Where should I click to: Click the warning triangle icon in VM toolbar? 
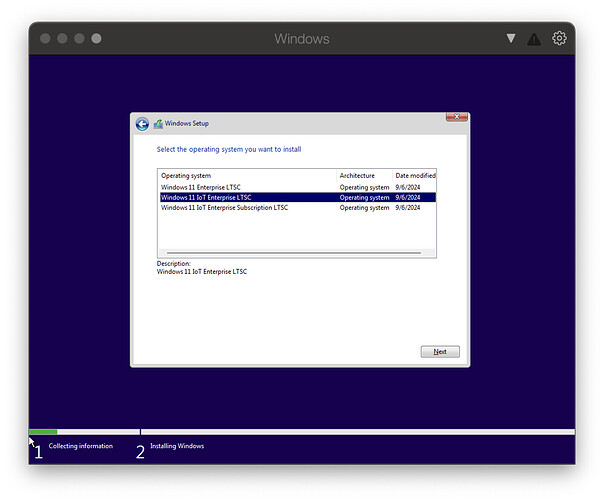534,39
